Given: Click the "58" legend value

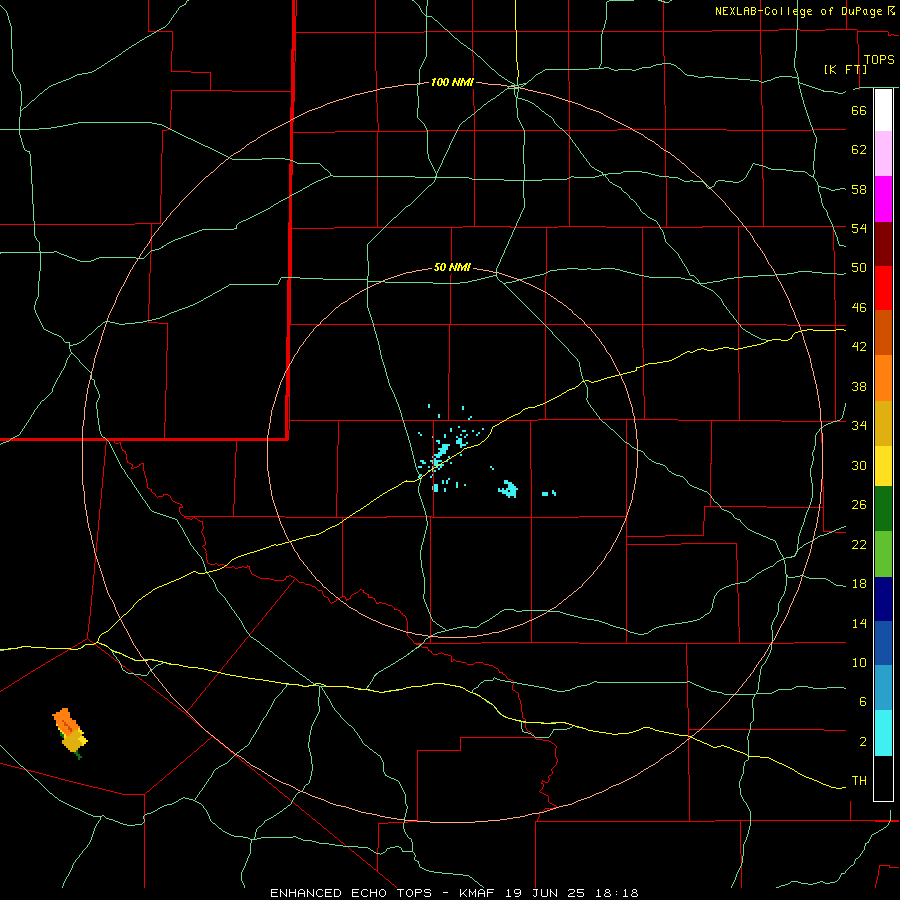Looking at the screenshot, I should tap(859, 189).
